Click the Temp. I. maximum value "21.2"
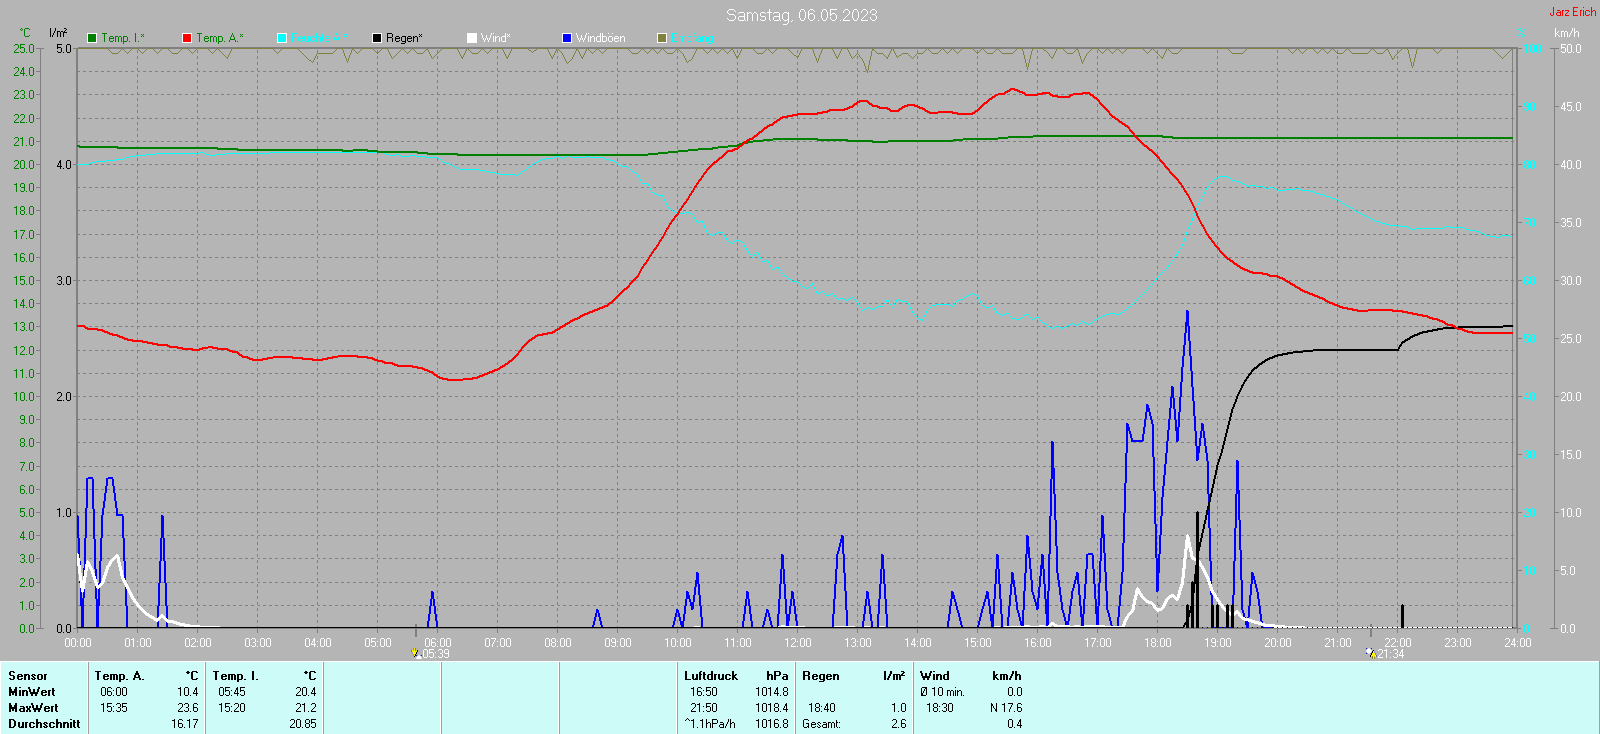Screen dimensions: 1600x734 306,708
